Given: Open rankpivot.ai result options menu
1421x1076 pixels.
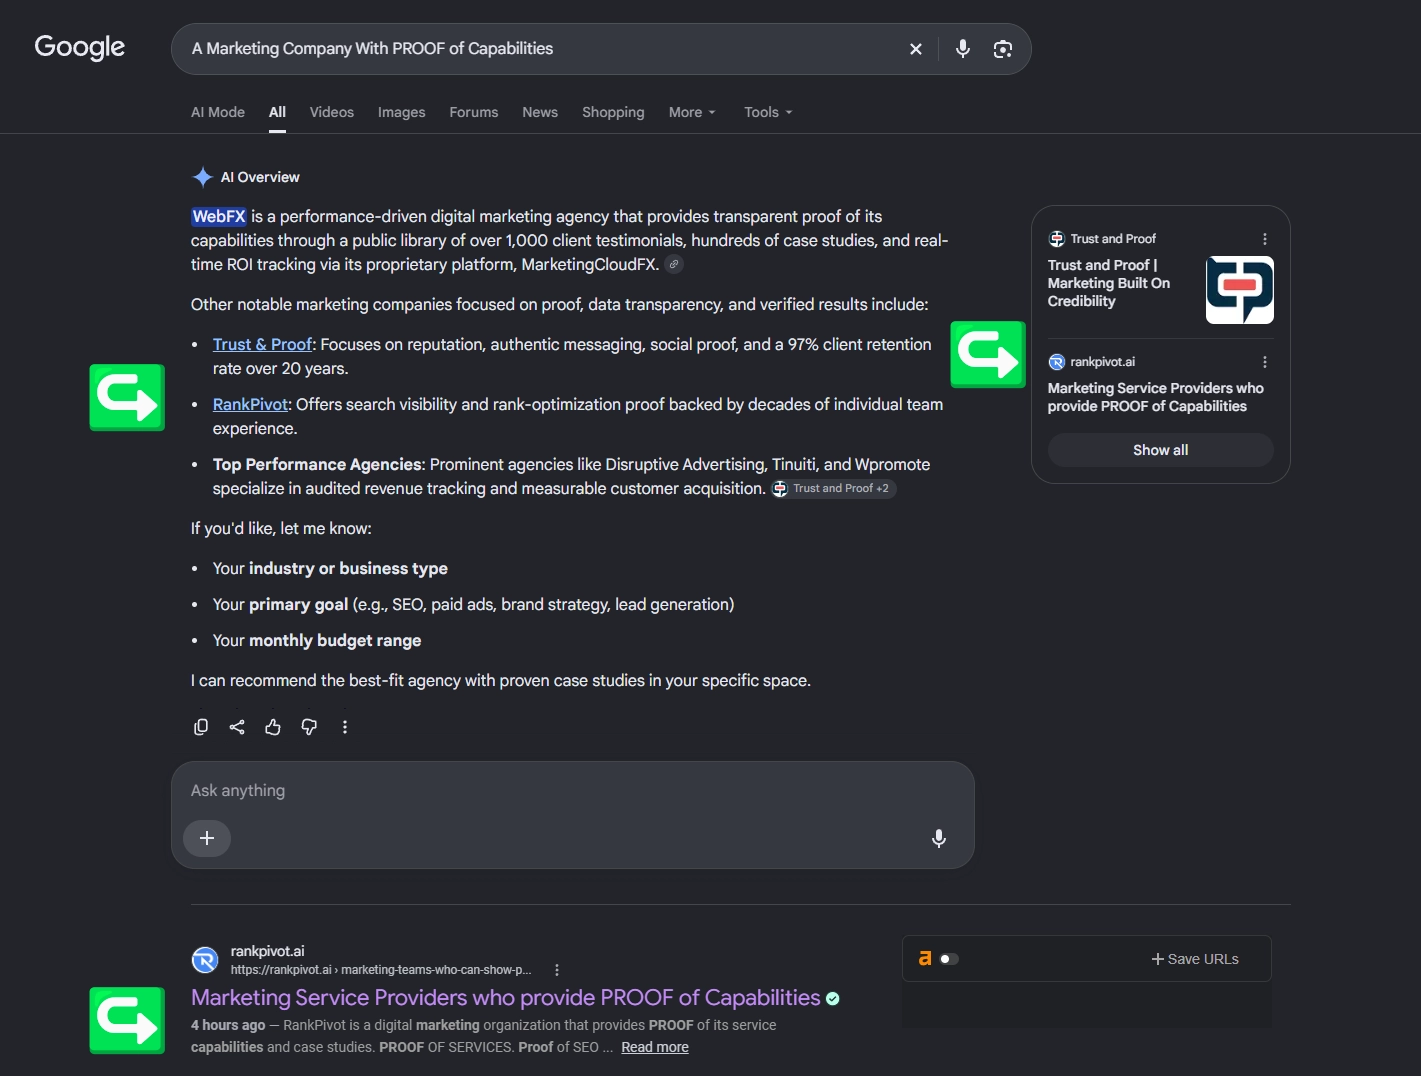Looking at the screenshot, I should coord(557,970).
